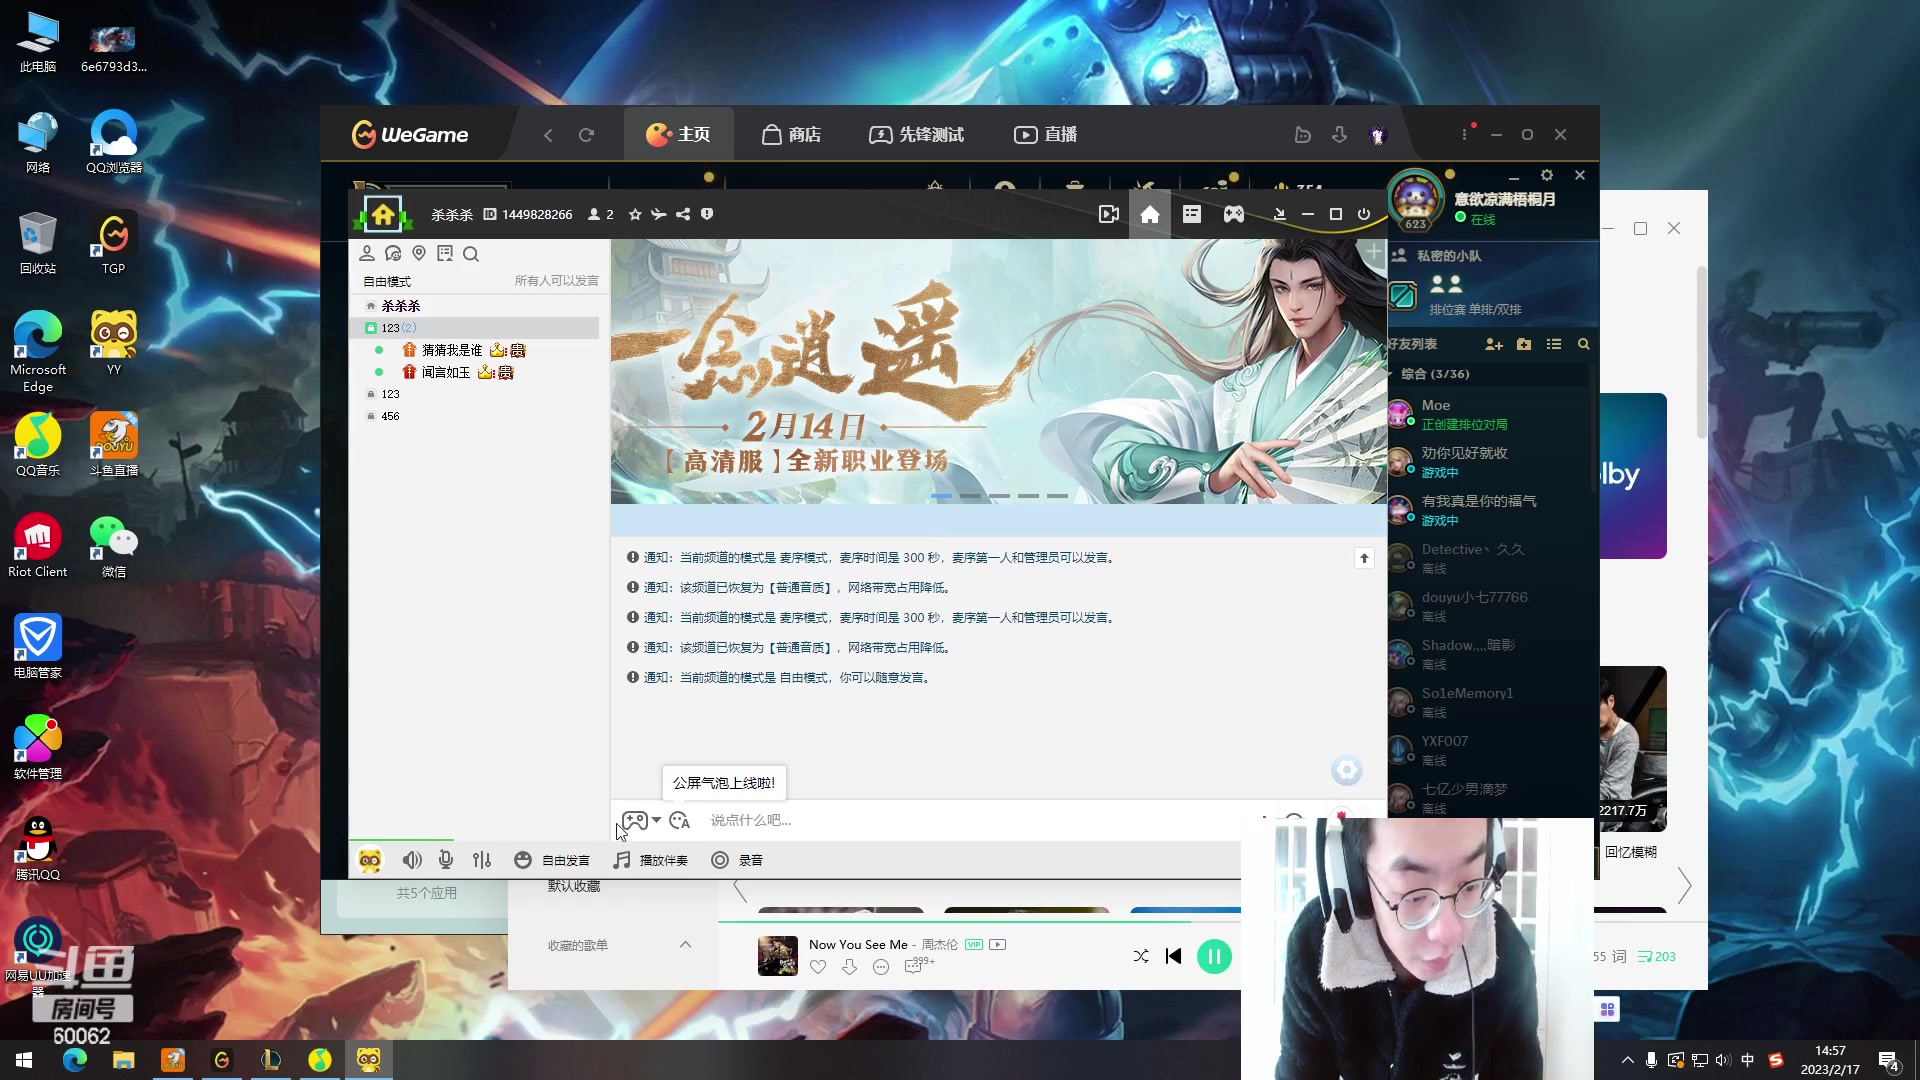The width and height of the screenshot is (1920, 1080).
Task: Open more options for current song
Action: [881, 967]
